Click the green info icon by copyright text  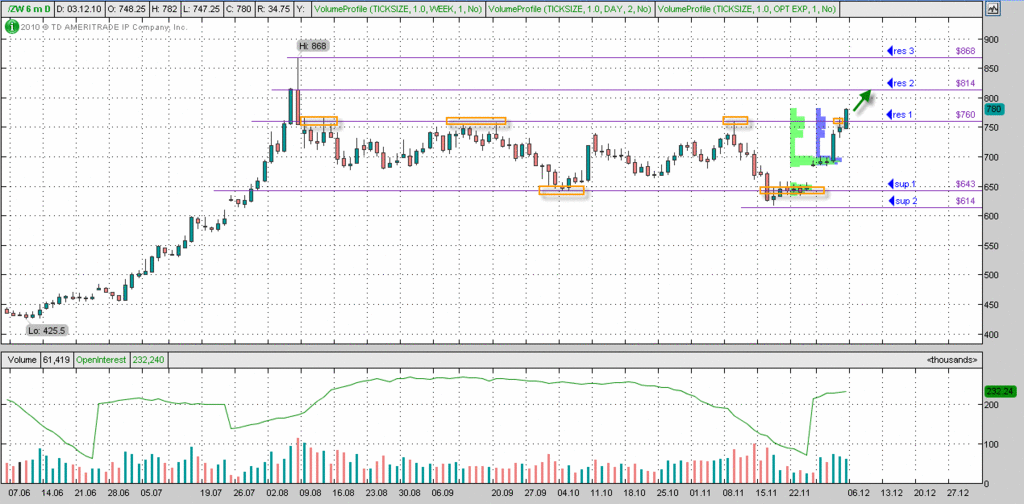pyautogui.click(x=11, y=26)
